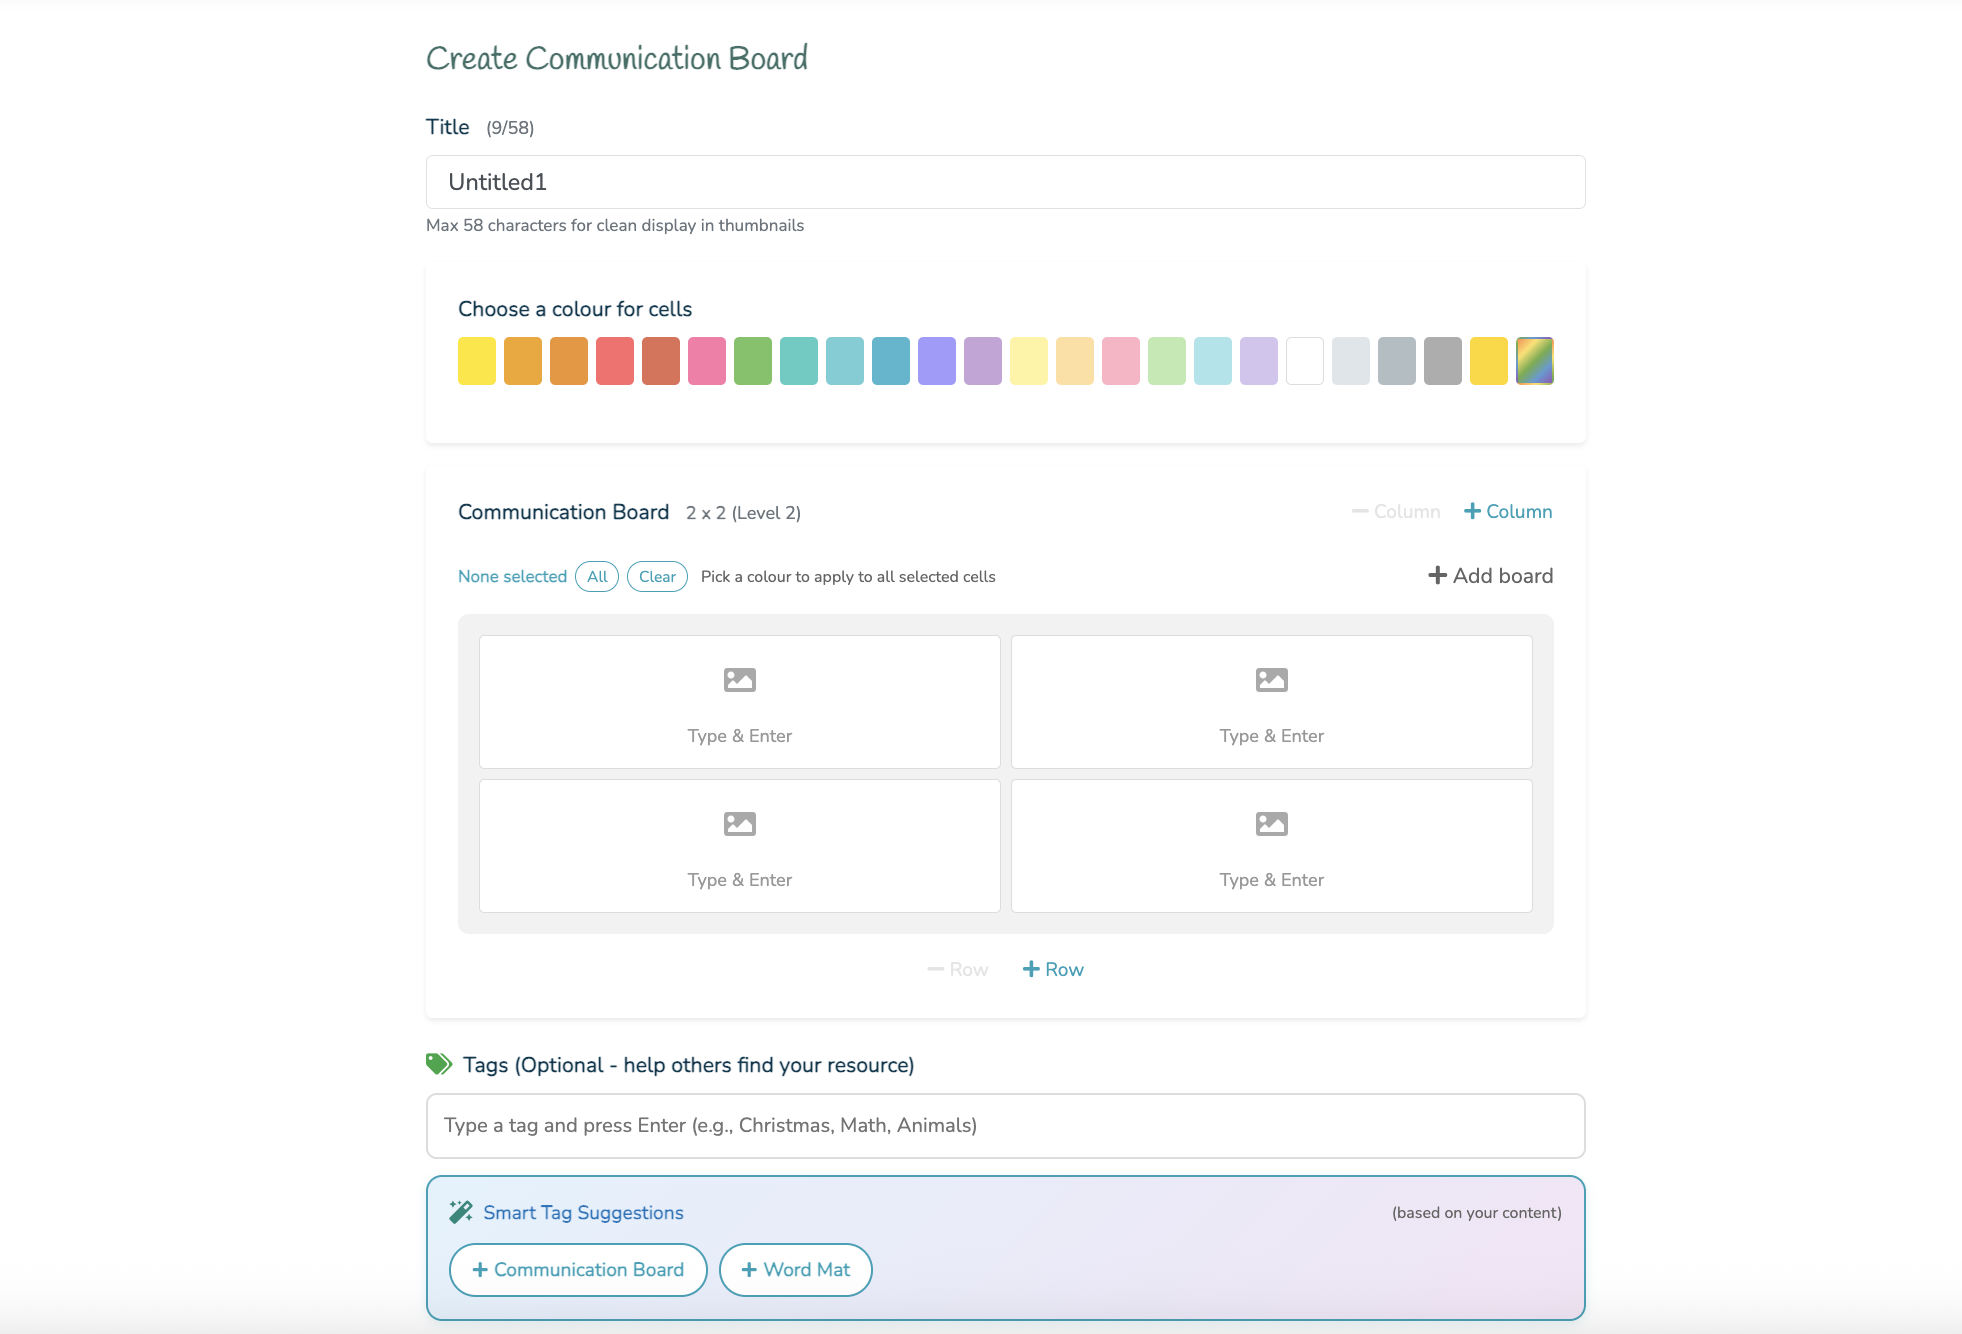The image size is (1962, 1334).
Task: Click the image icon in the bottom-right cell
Action: click(1271, 823)
